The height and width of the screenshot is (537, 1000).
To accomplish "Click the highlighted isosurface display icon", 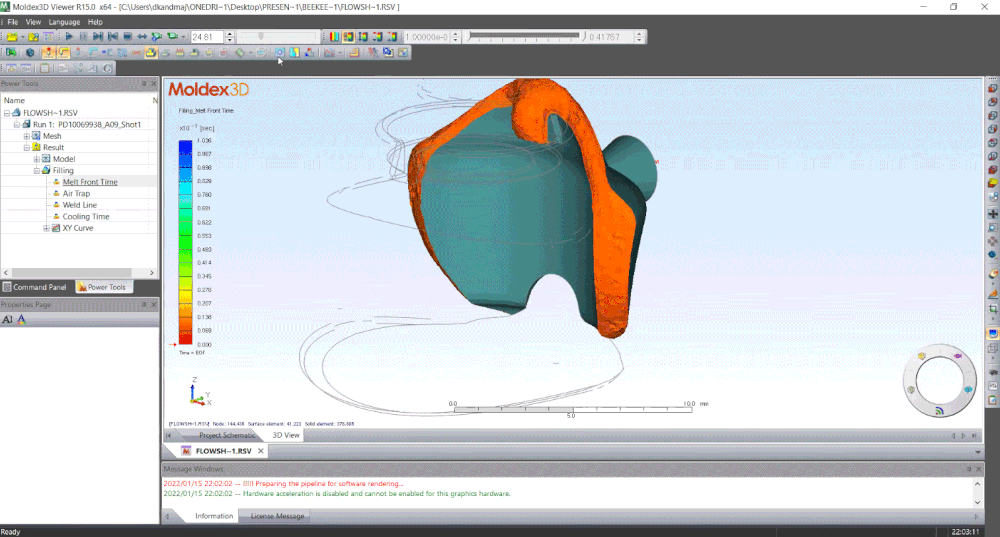I will tap(348, 37).
